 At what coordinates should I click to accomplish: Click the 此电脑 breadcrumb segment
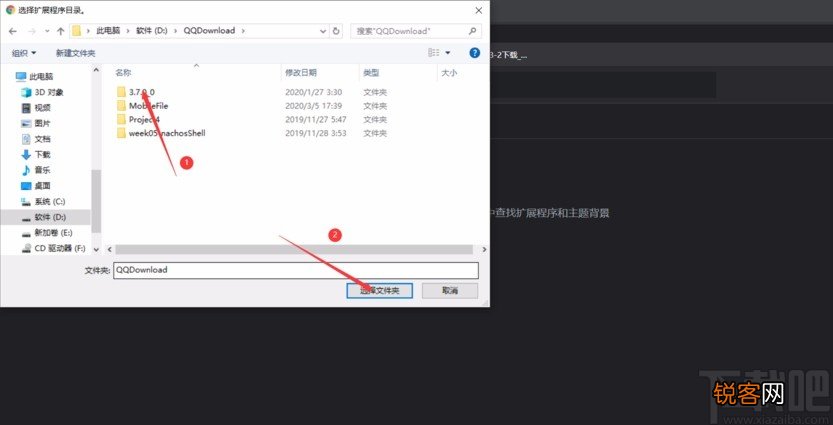click(107, 31)
